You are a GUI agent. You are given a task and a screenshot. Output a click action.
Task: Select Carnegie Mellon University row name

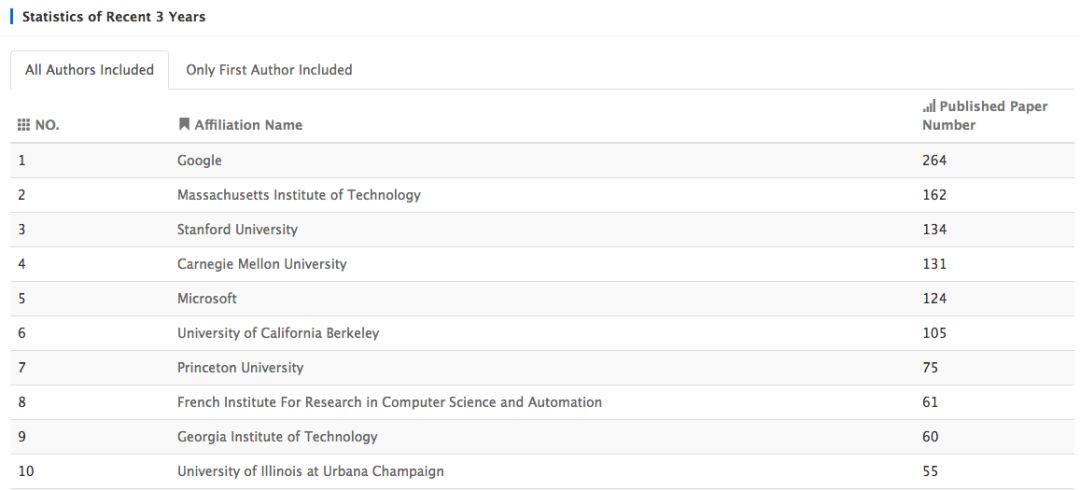[261, 264]
